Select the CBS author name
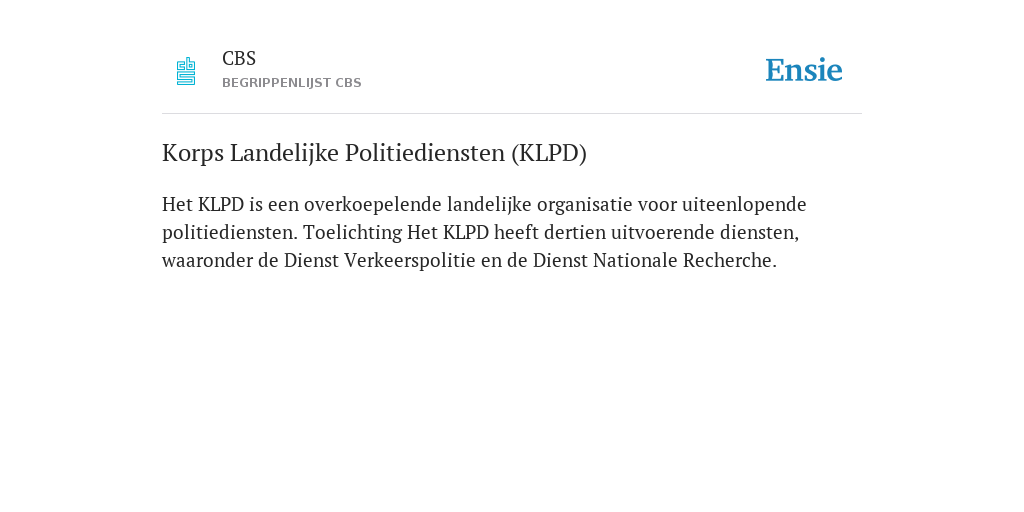Image resolution: width=1024 pixels, height=512 pixels. click(239, 59)
